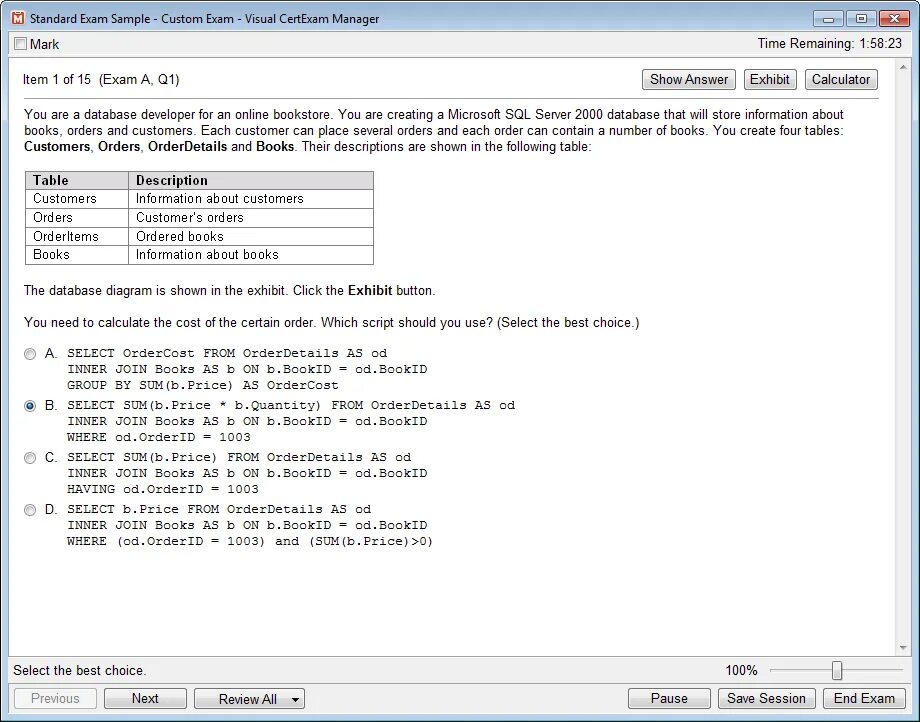Click the Books table cell
This screenshot has width=920, height=722.
pos(77,255)
